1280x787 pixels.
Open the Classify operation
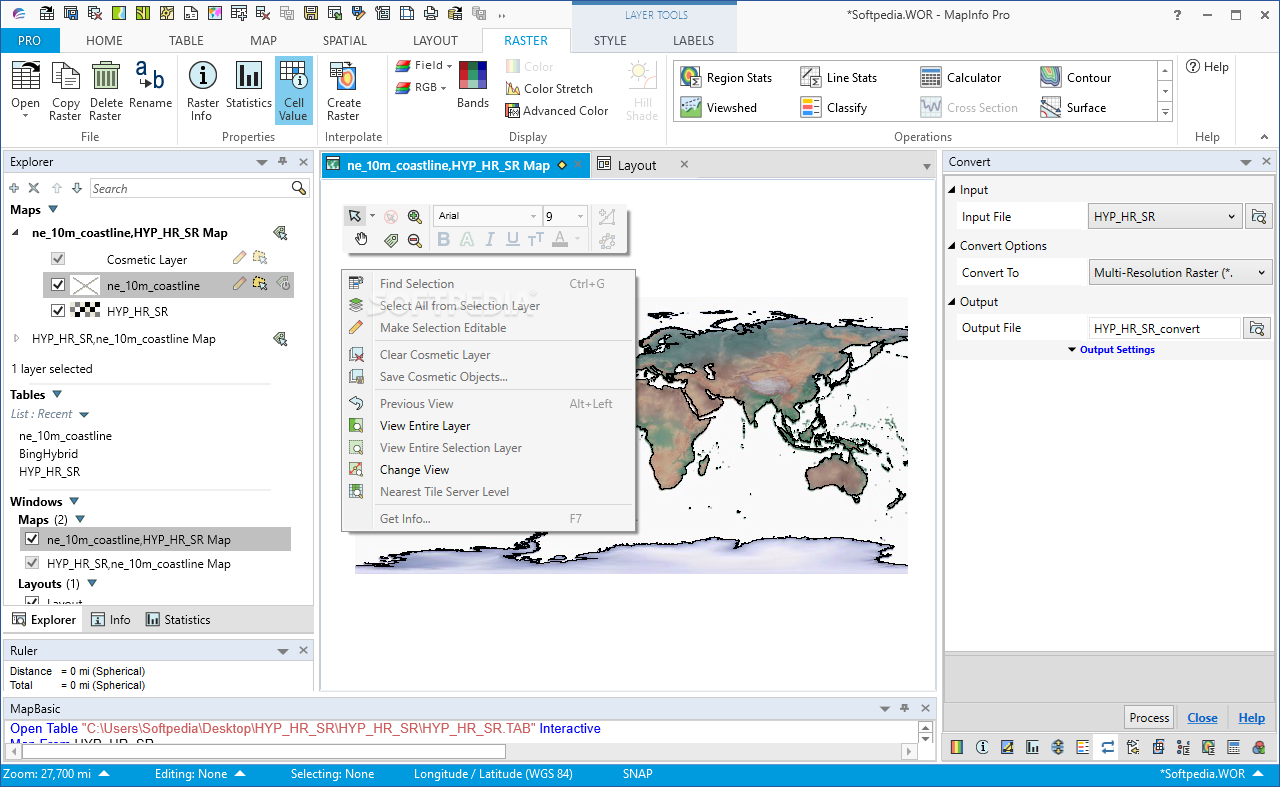834,108
